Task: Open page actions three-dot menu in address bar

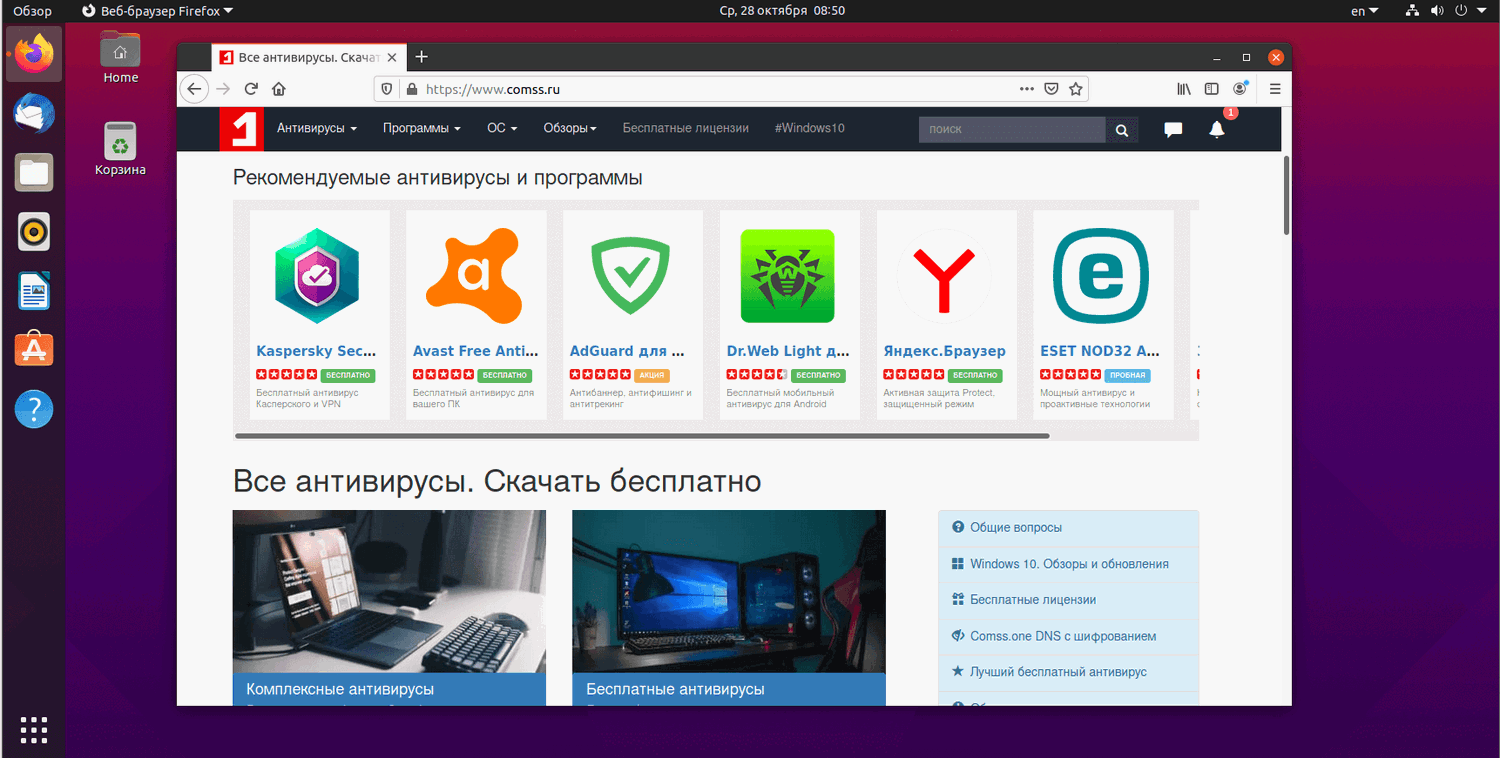Action: (x=1027, y=89)
